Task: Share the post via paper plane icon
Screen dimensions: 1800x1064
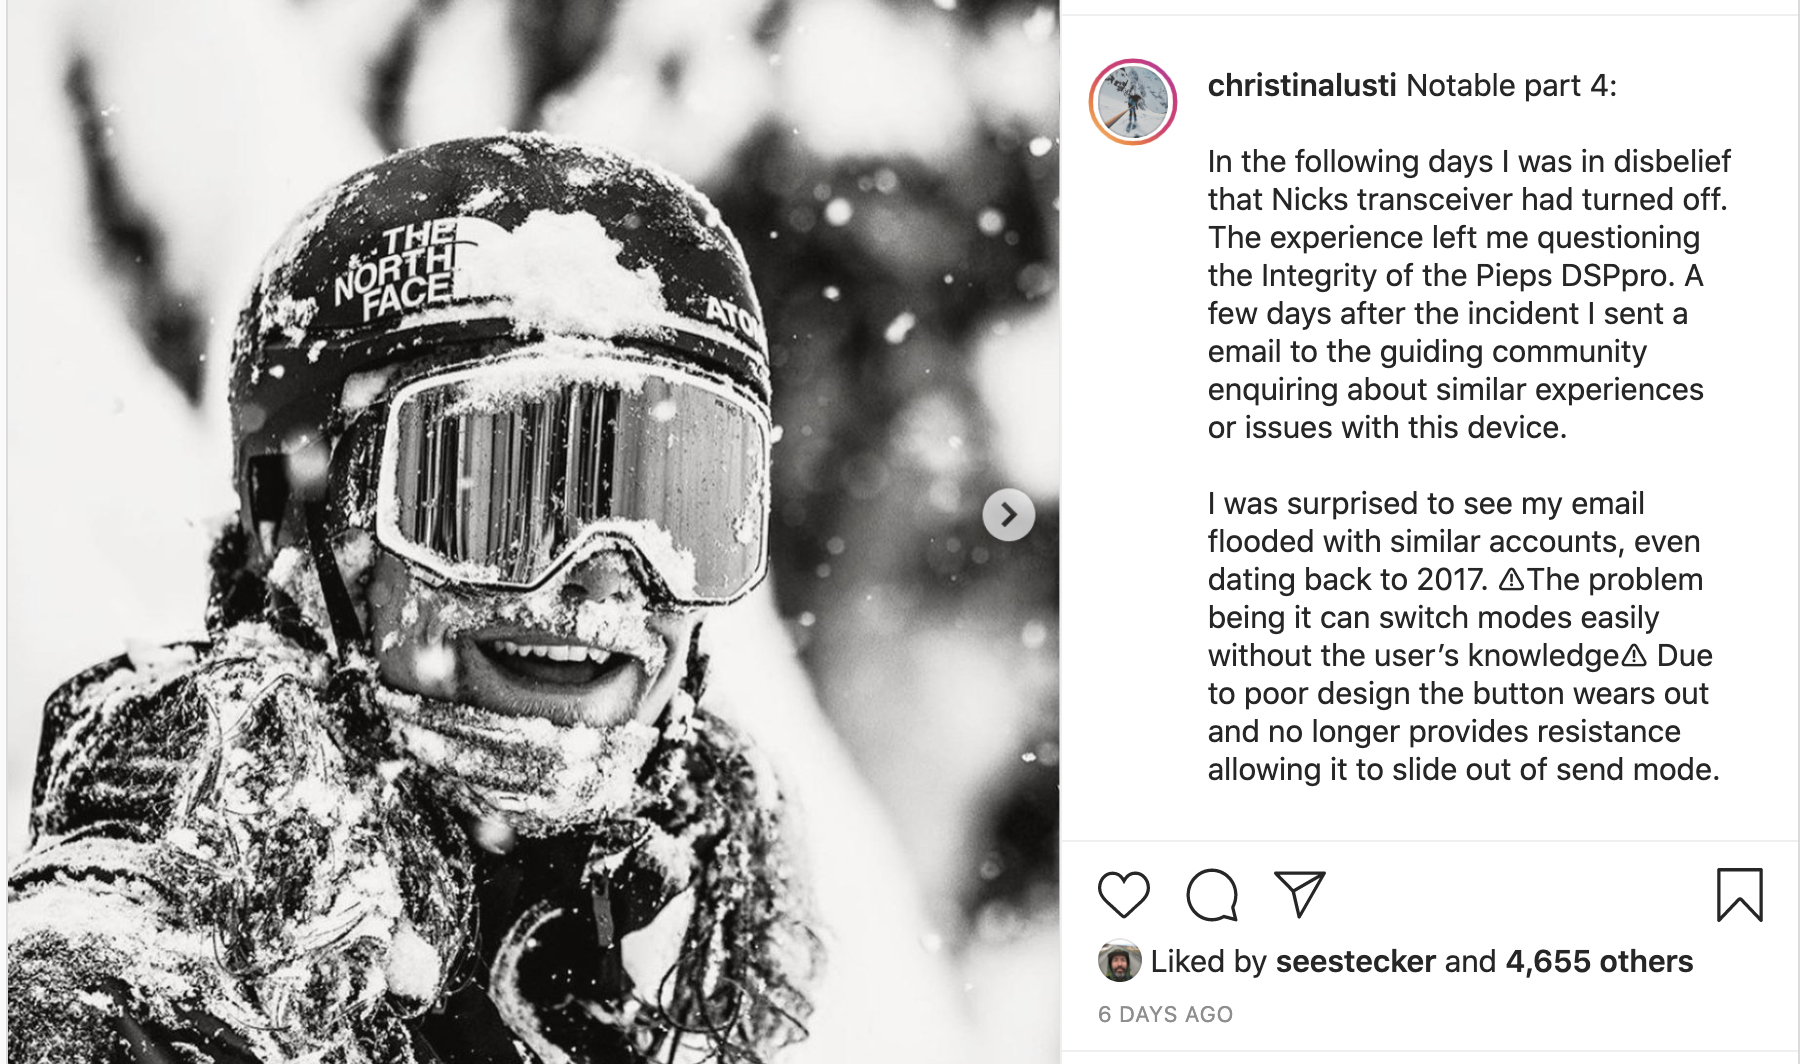Action: pyautogui.click(x=1299, y=894)
